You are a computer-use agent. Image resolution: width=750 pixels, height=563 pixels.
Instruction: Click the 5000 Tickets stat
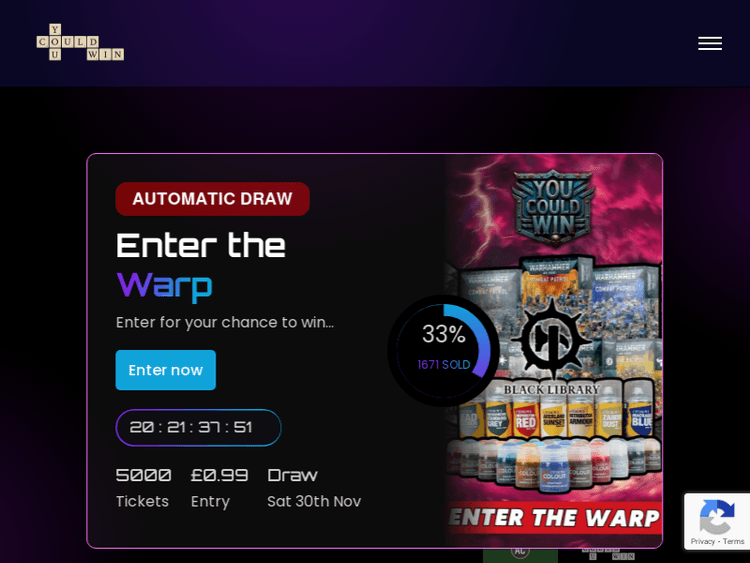(x=143, y=487)
